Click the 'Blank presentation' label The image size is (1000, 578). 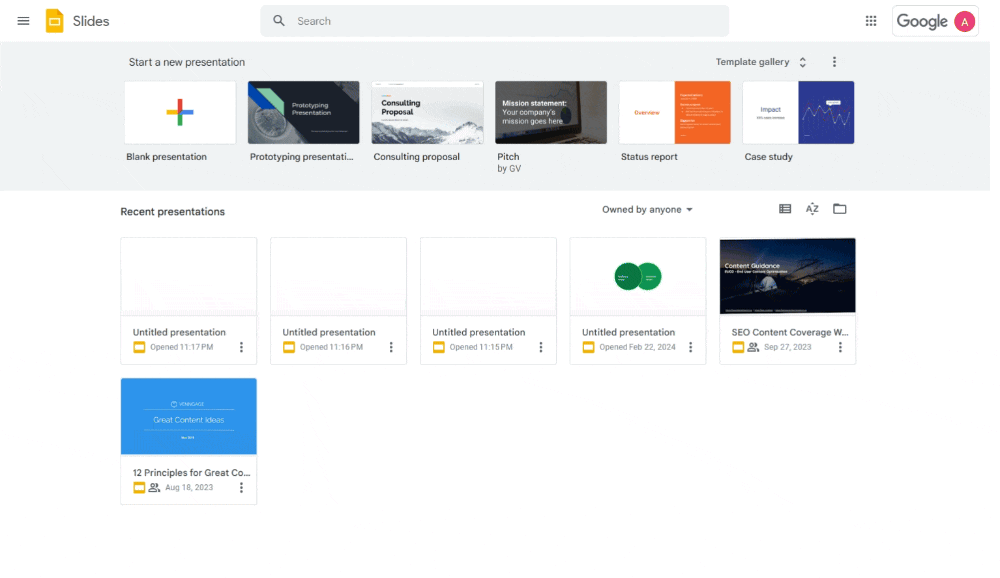point(166,157)
